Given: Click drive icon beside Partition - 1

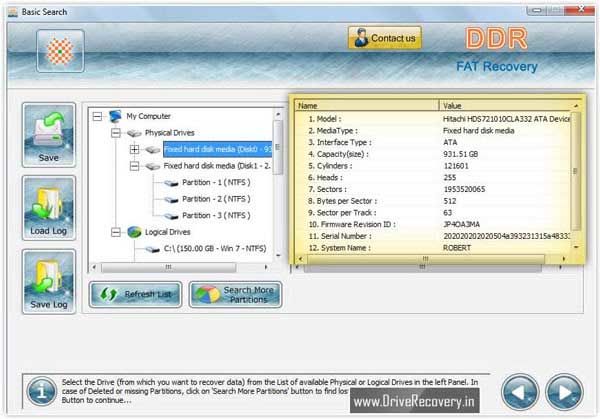Looking at the screenshot, I should (171, 183).
